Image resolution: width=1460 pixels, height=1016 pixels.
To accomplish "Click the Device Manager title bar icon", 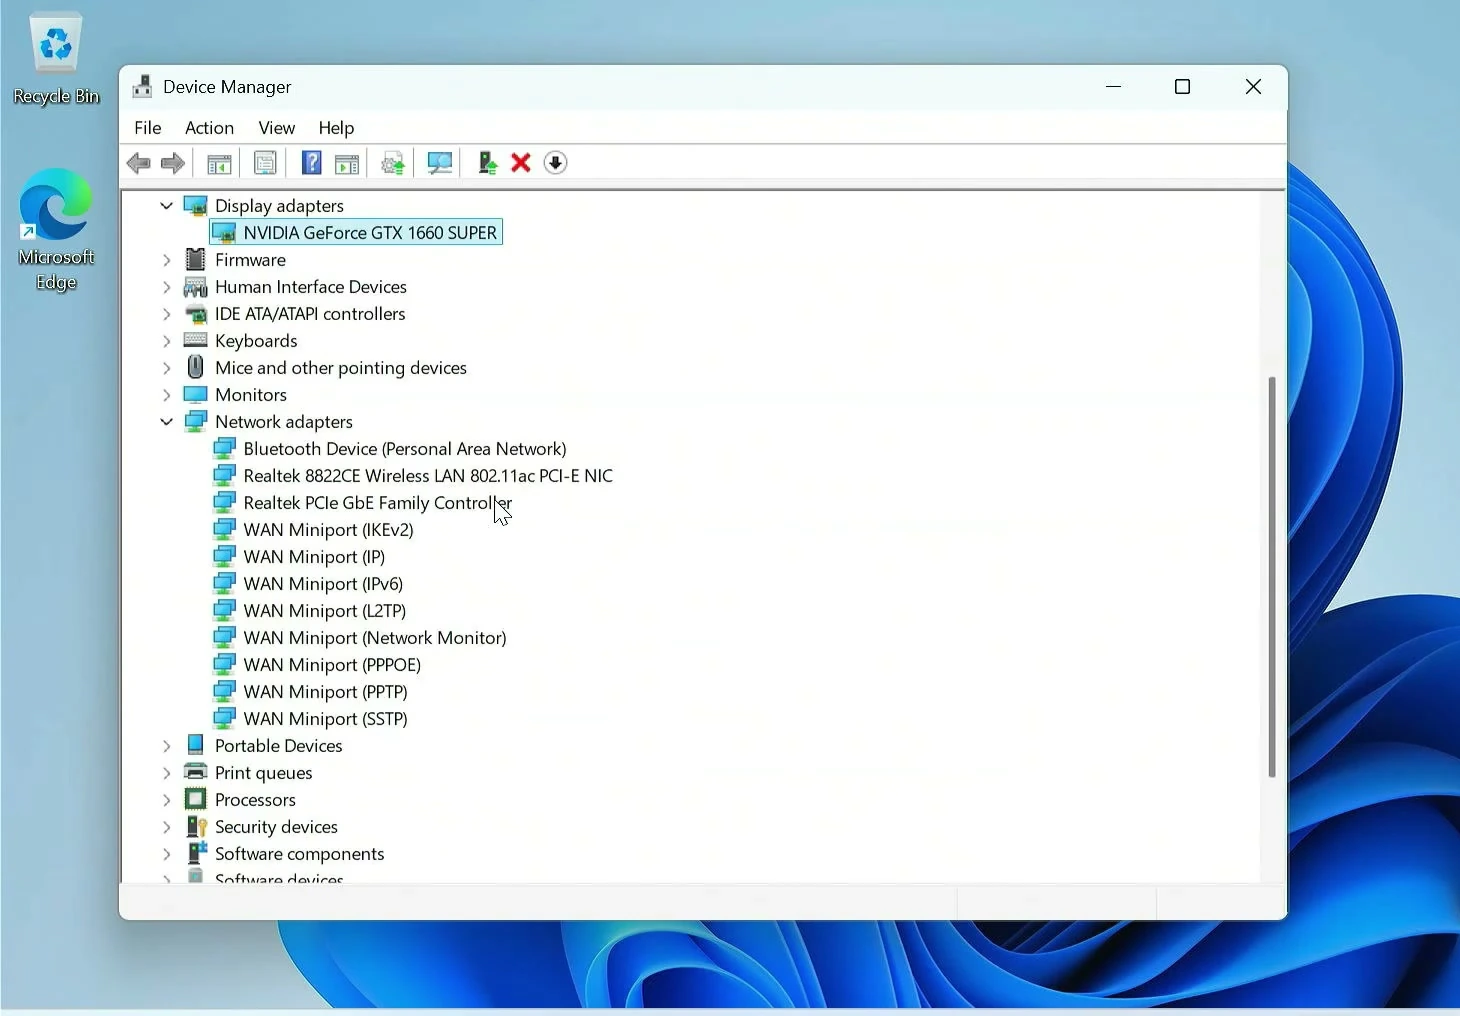I will pyautogui.click(x=143, y=87).
